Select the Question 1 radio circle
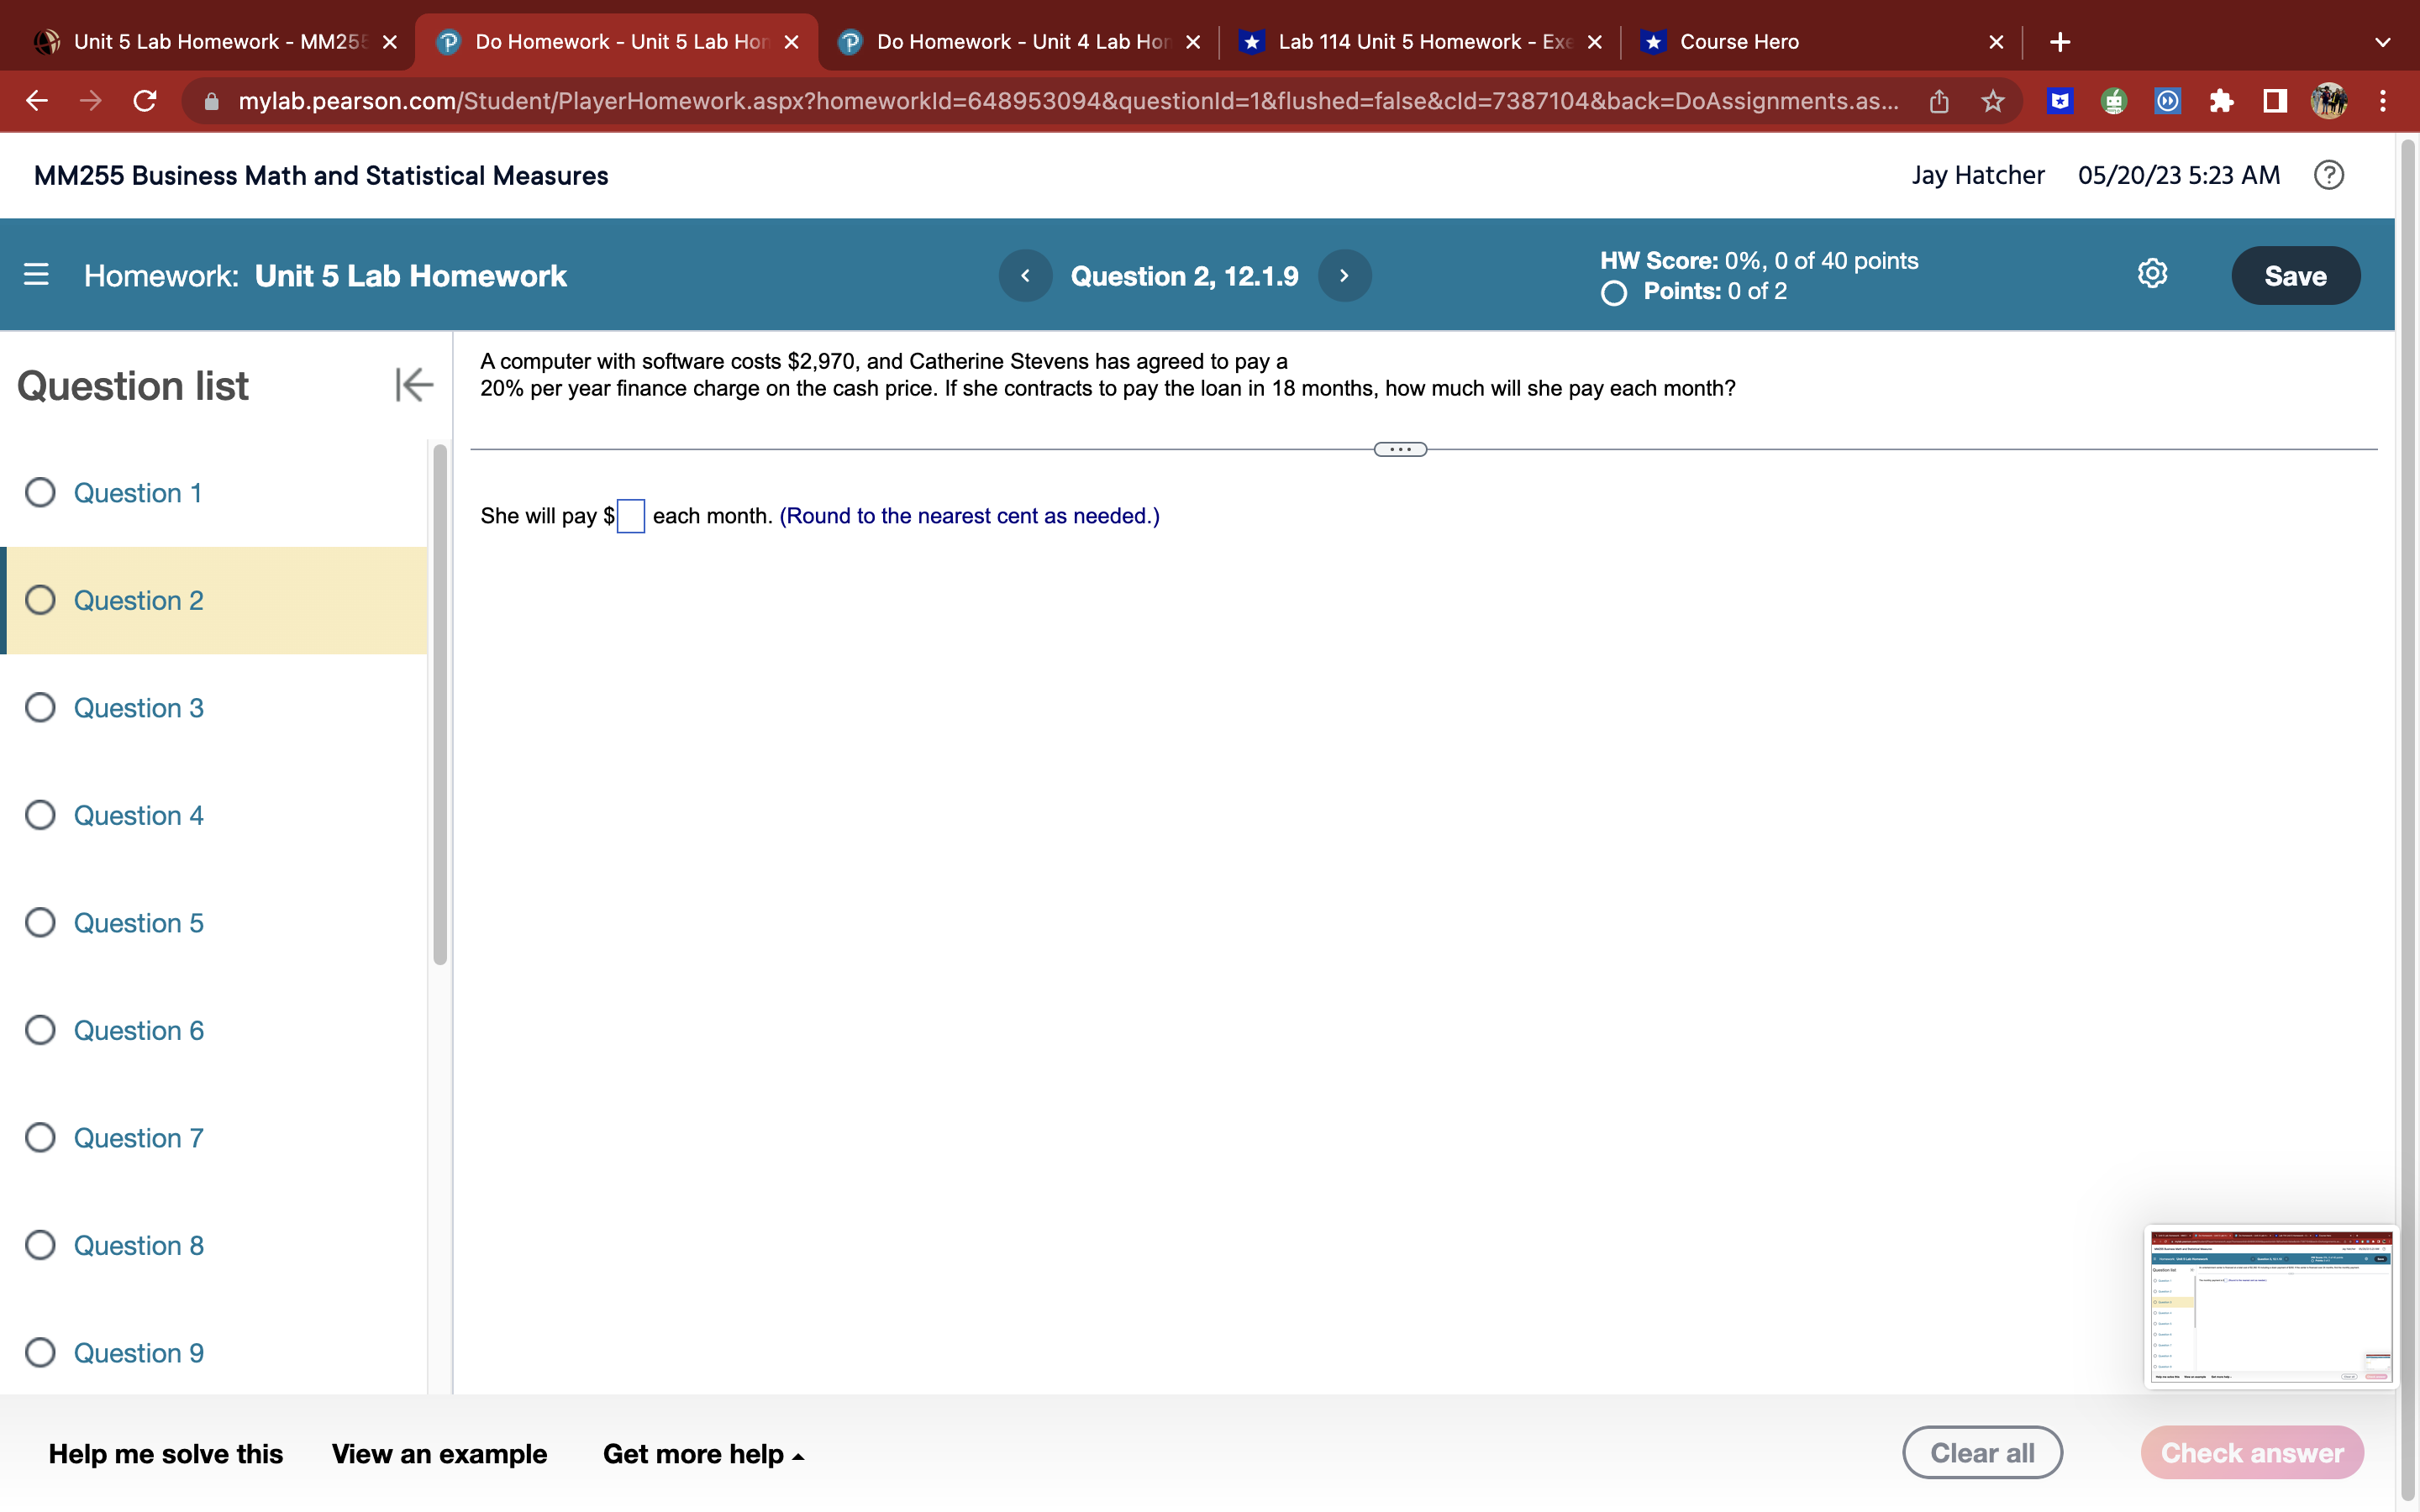Viewport: 2420px width, 1512px height. (40, 493)
